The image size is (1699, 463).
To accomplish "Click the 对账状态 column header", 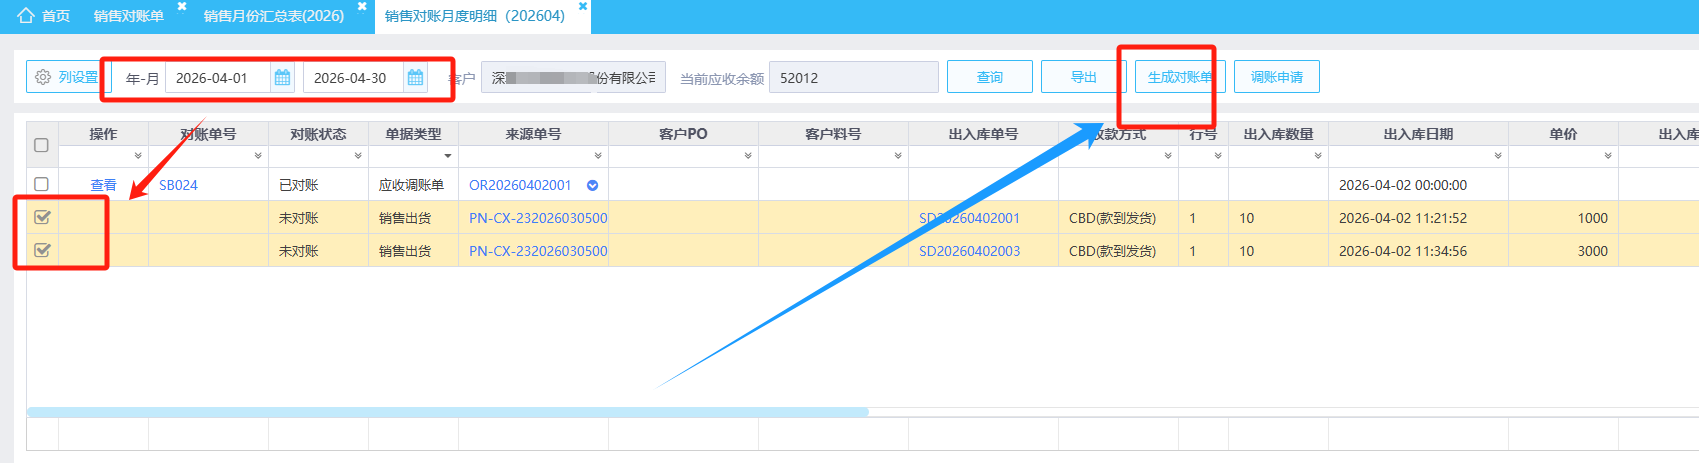I will pos(318,134).
